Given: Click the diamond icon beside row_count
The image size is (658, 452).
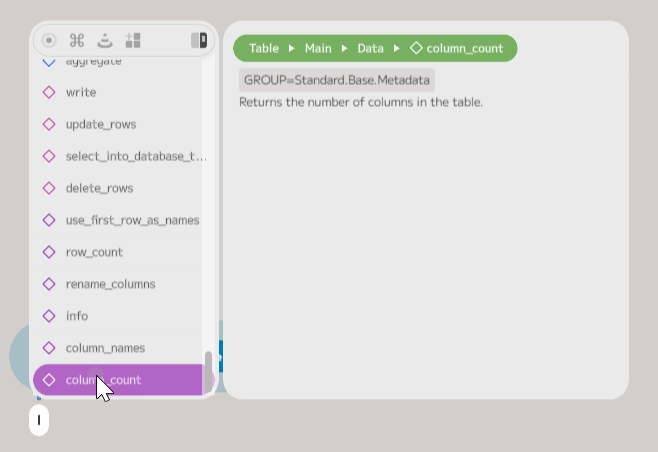Looking at the screenshot, I should click(49, 252).
